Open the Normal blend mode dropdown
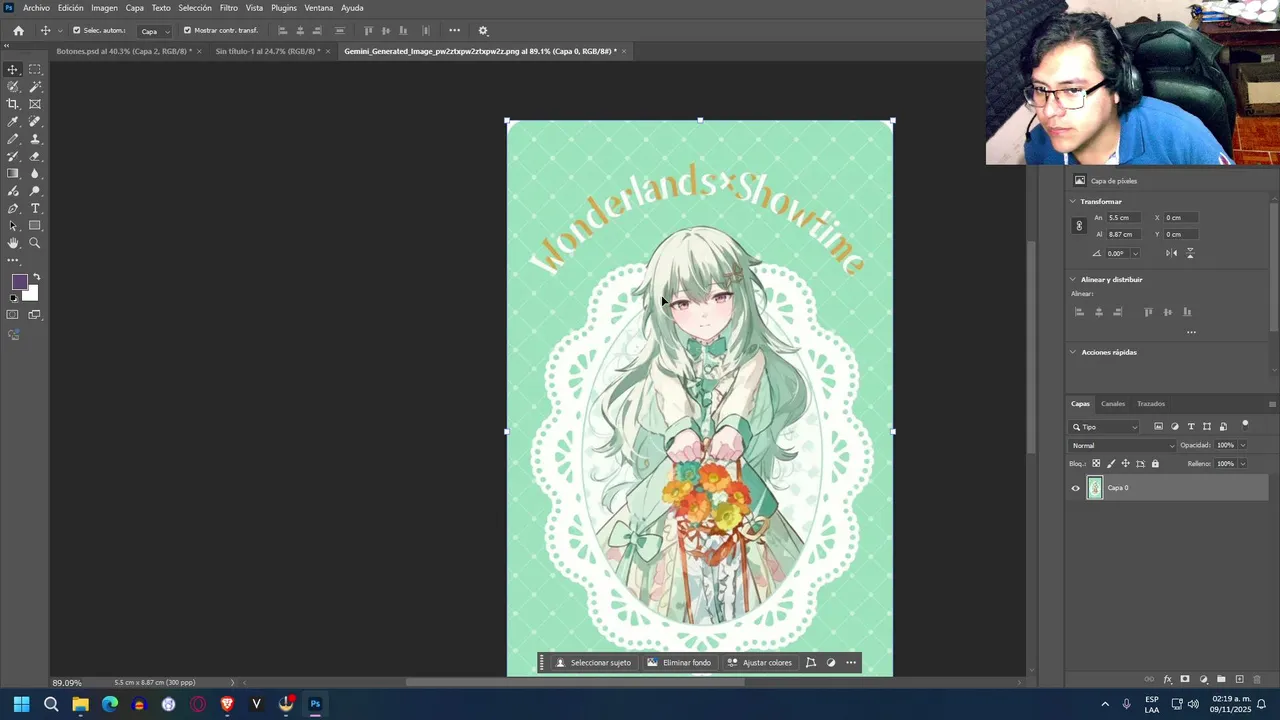 pyautogui.click(x=1123, y=446)
